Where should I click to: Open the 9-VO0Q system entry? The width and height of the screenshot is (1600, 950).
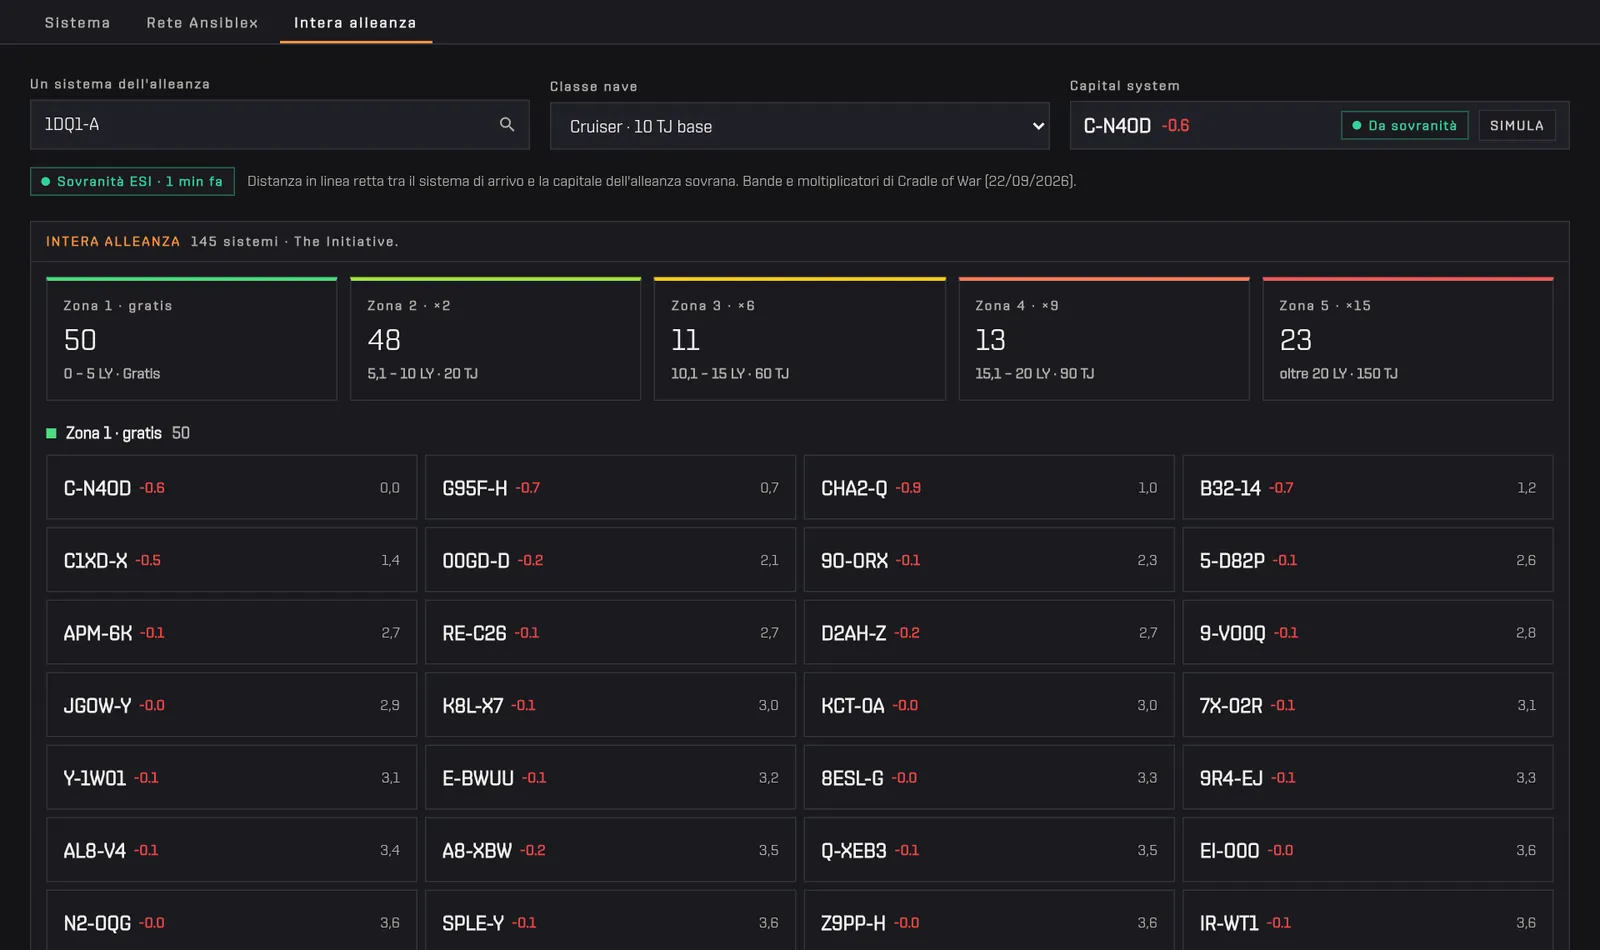(x=1368, y=632)
